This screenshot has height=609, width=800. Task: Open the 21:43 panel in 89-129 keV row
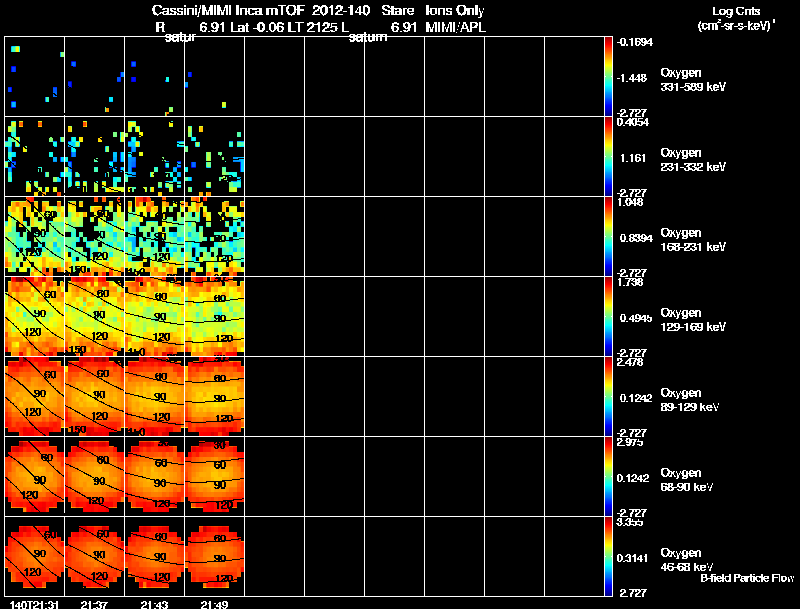(x=155, y=396)
